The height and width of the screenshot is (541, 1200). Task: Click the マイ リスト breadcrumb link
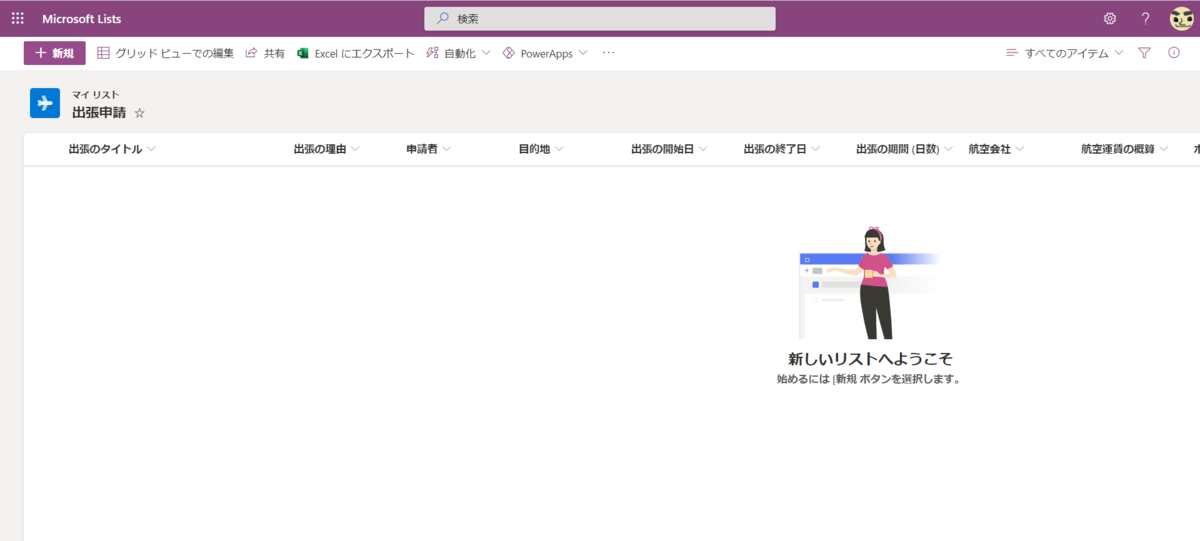95,95
